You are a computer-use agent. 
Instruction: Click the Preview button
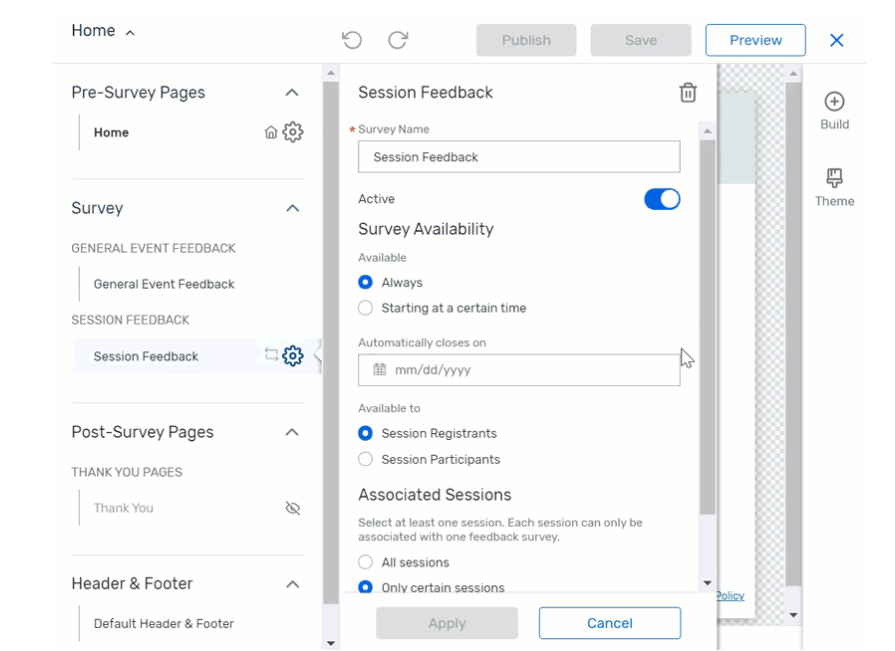(755, 40)
